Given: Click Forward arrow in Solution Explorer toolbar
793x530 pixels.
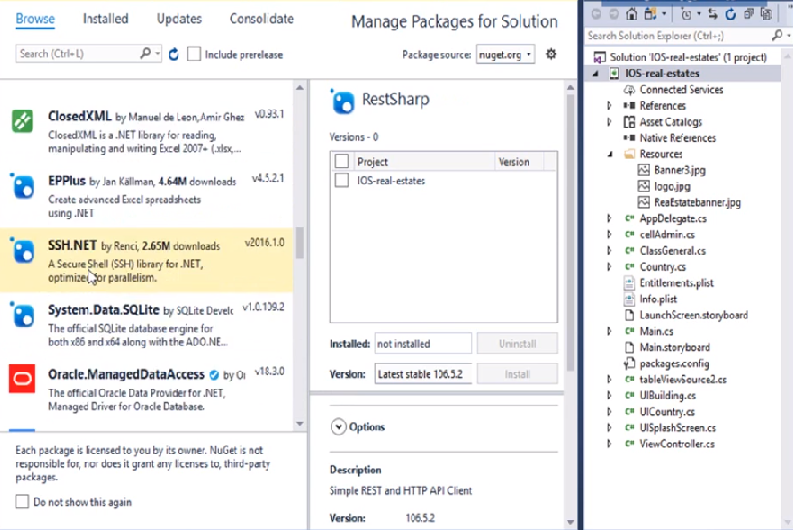Looking at the screenshot, I should [x=613, y=14].
